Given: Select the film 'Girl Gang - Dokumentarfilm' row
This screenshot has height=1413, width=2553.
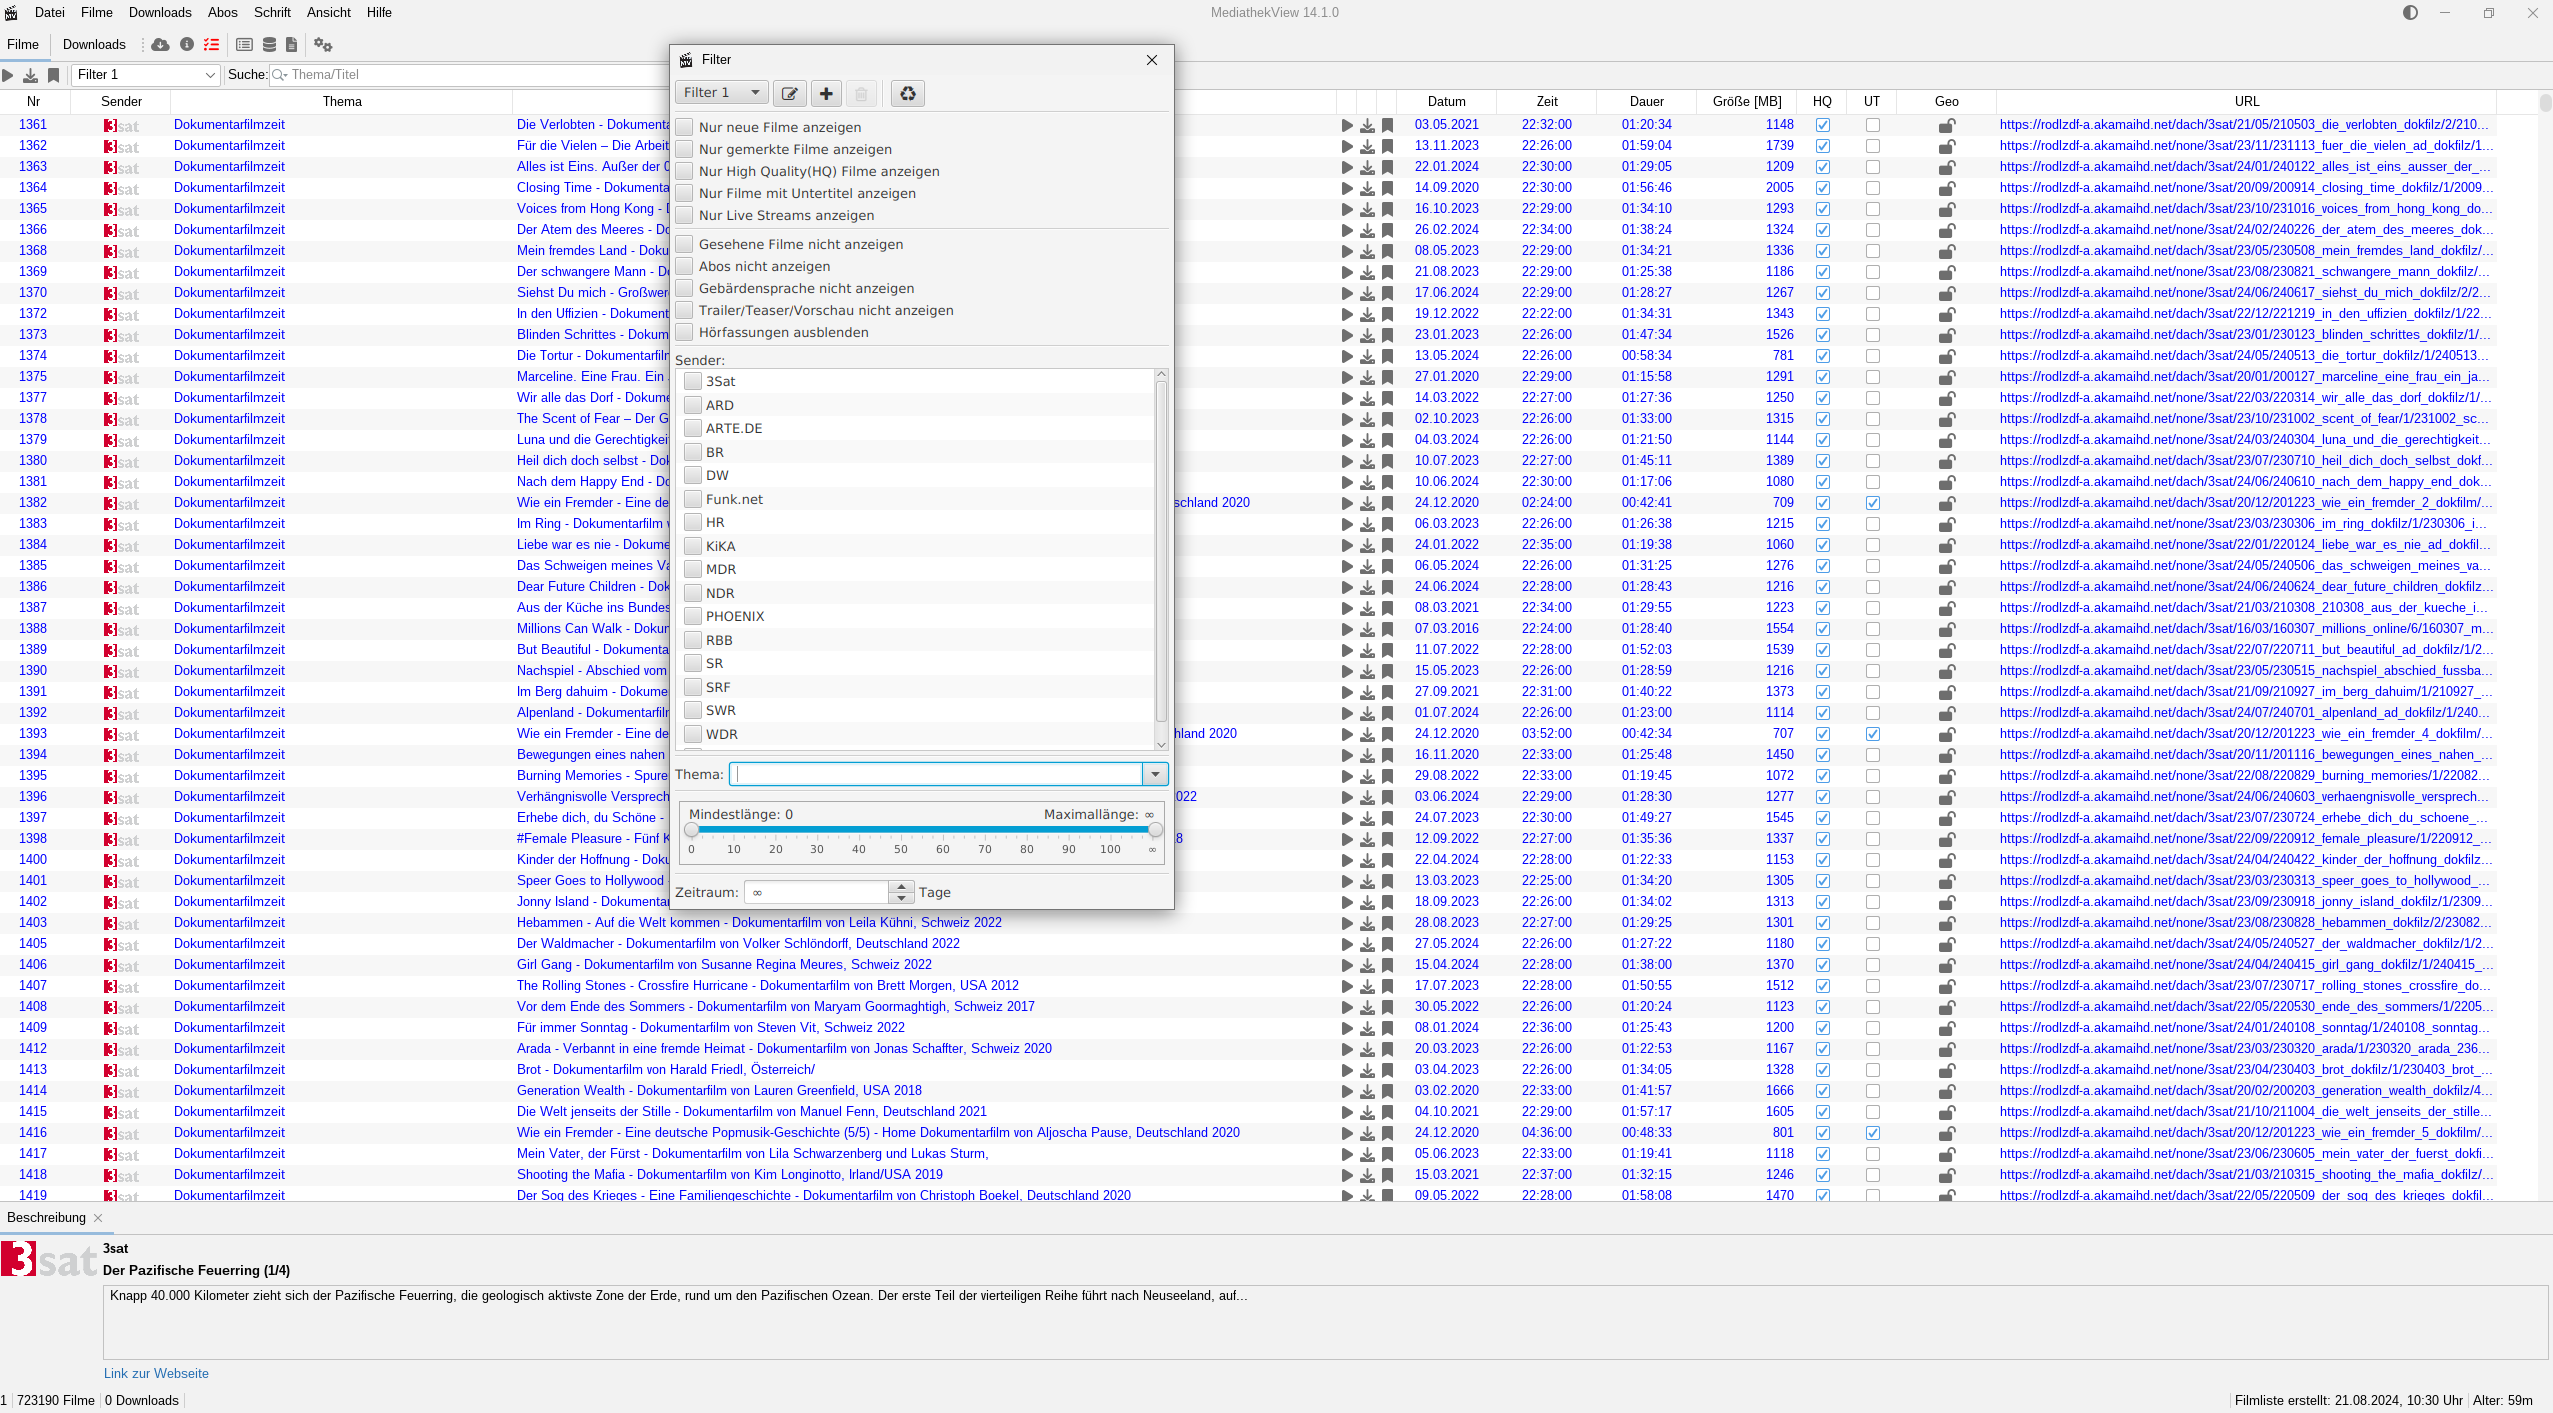Looking at the screenshot, I should (1248, 966).
